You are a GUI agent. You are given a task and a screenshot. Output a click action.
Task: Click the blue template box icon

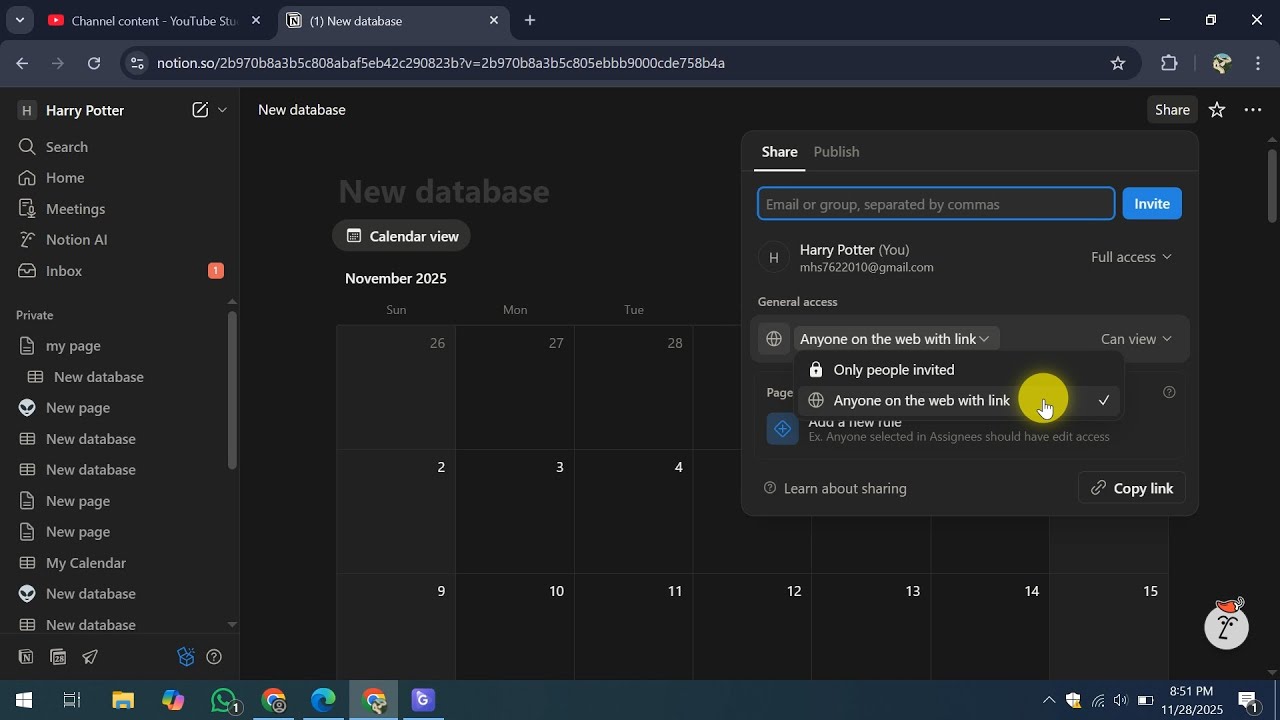(185, 657)
